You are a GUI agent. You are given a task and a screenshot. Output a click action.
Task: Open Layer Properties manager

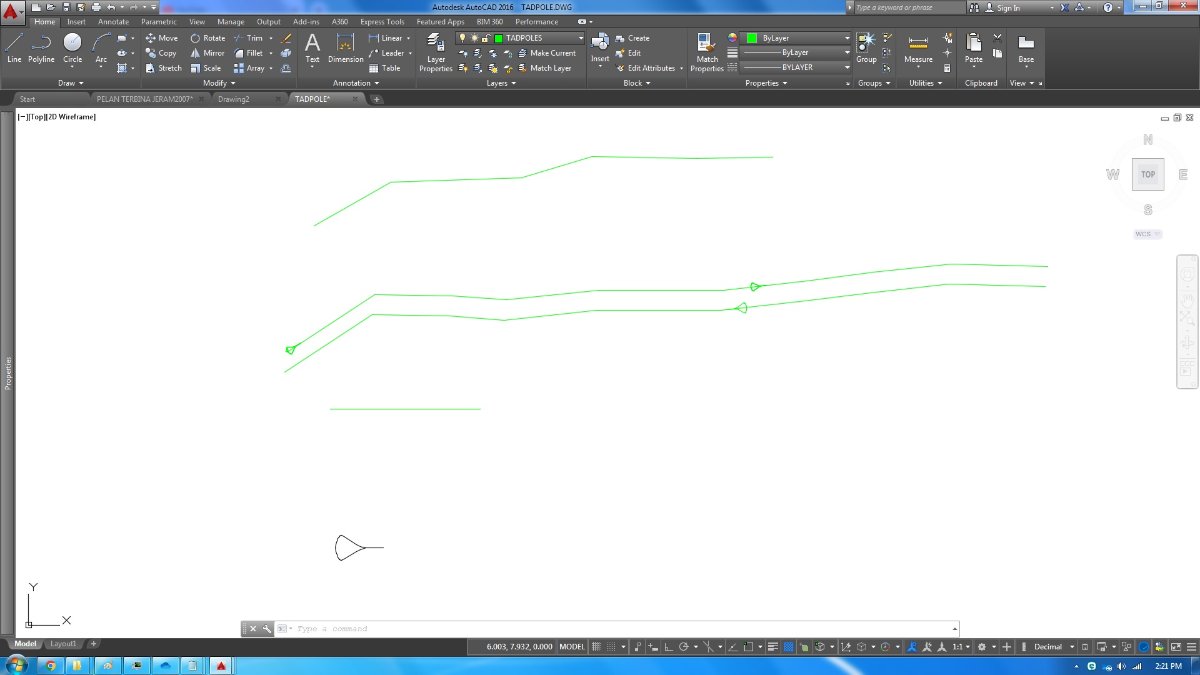436,52
